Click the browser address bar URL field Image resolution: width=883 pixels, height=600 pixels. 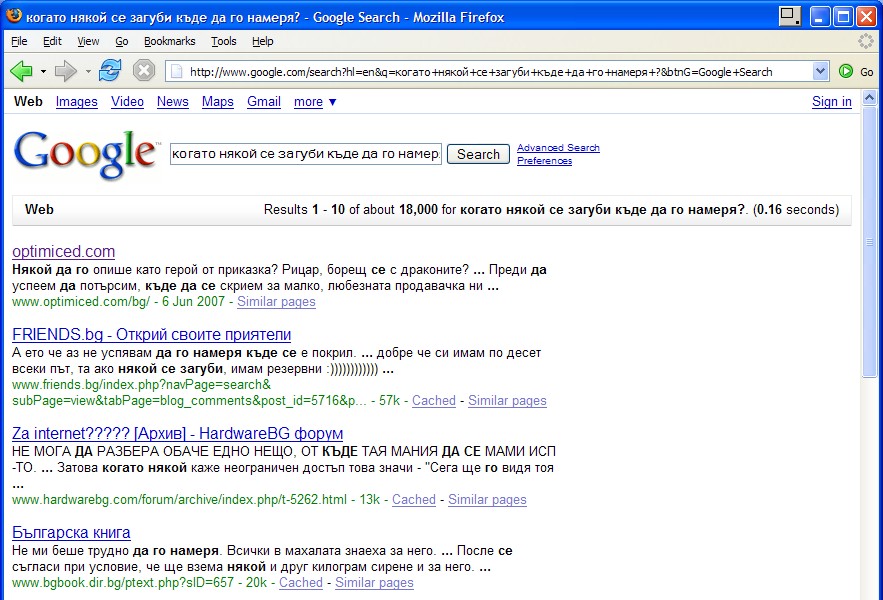coord(498,72)
